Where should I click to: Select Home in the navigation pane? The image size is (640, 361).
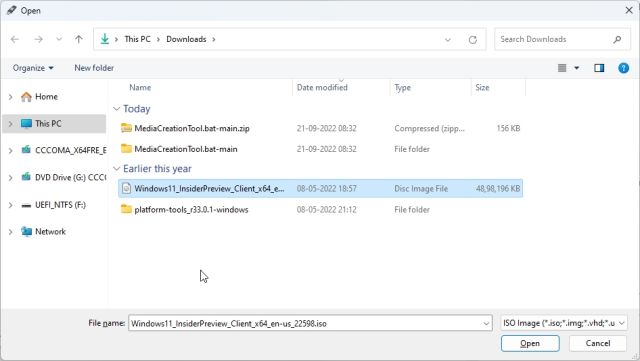pos(46,97)
